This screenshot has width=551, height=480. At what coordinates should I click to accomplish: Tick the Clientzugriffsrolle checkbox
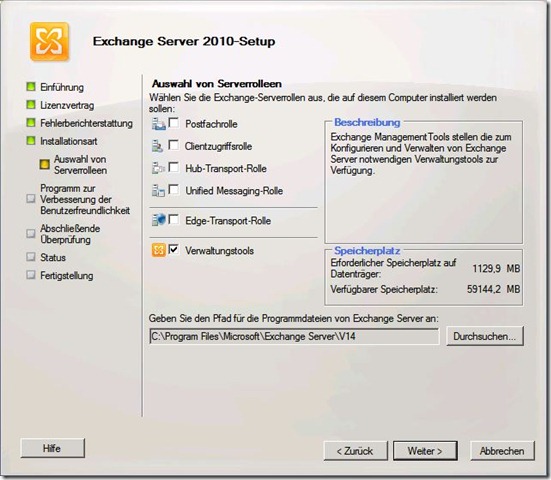(174, 145)
